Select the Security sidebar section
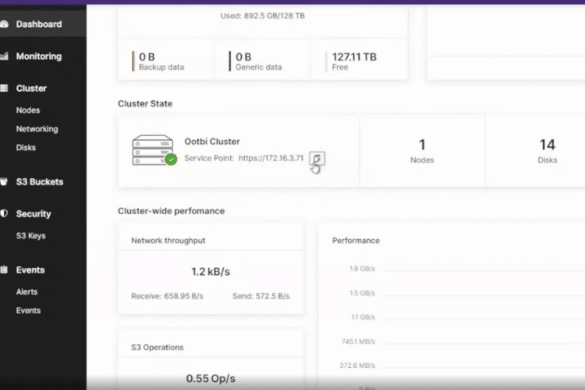 coord(33,214)
